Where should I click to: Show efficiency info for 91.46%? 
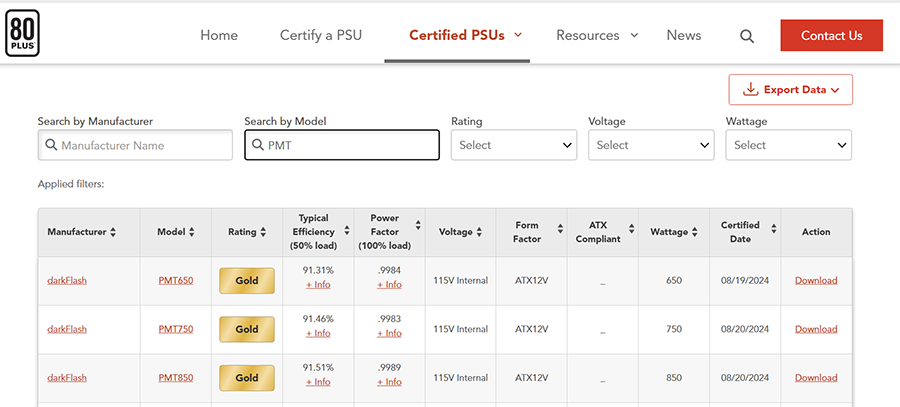pos(318,334)
